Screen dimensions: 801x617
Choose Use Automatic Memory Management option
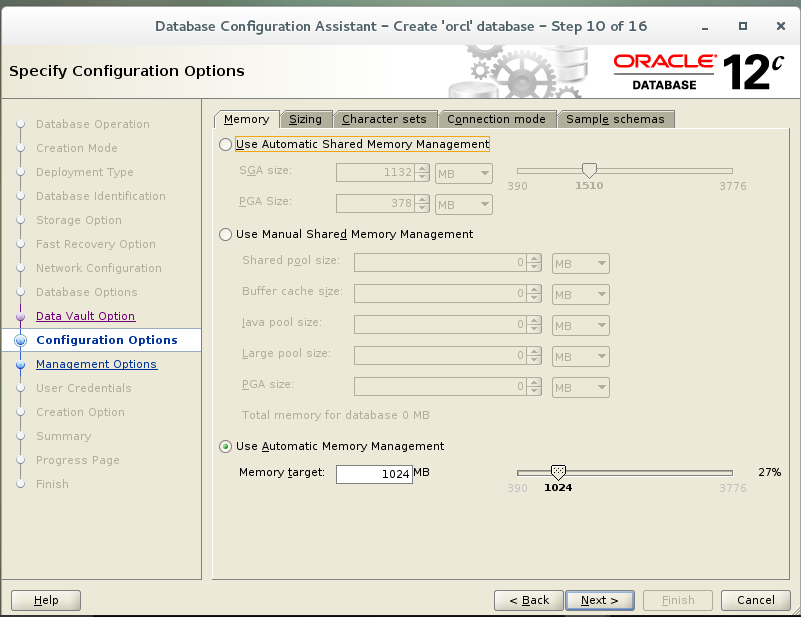(x=224, y=447)
